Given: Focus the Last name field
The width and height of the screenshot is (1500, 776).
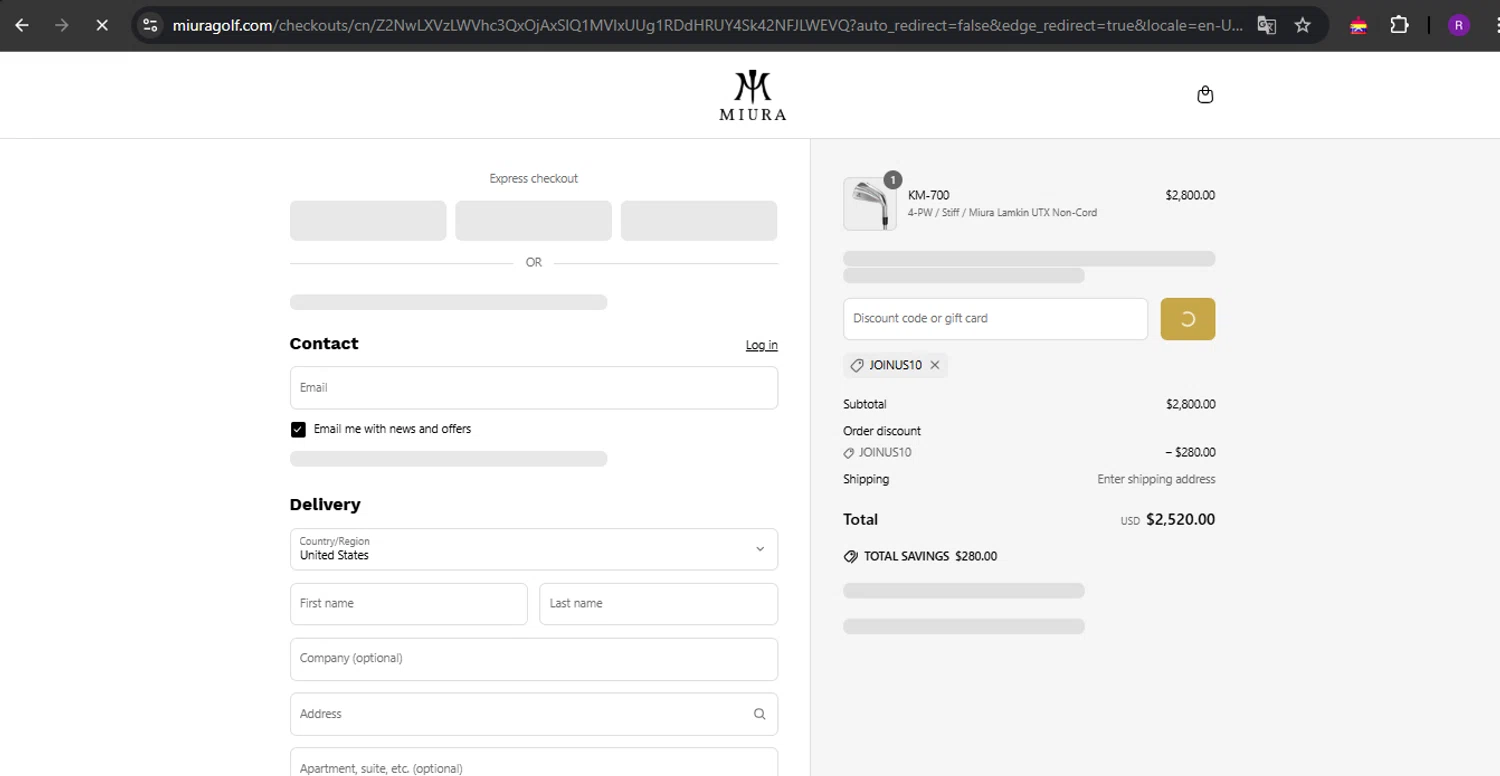Looking at the screenshot, I should [x=659, y=604].
